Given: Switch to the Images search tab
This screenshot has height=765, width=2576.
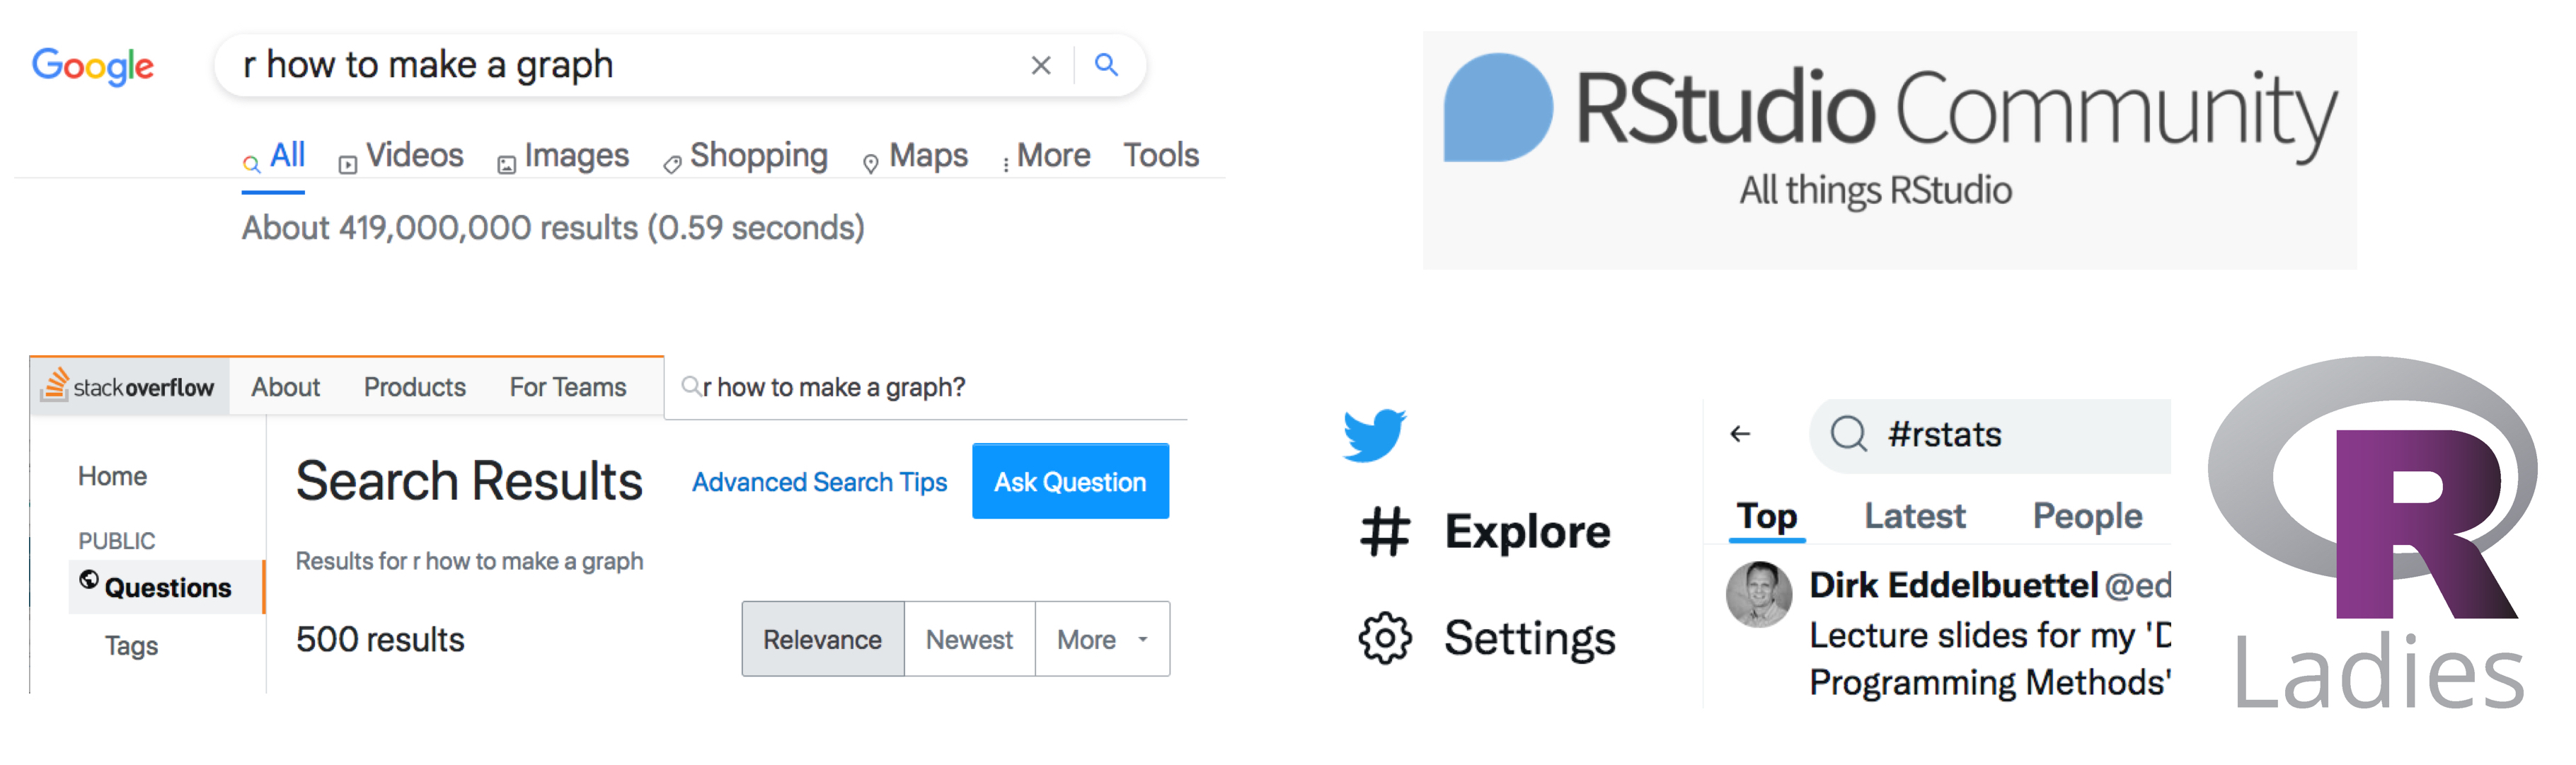Looking at the screenshot, I should click(x=564, y=156).
